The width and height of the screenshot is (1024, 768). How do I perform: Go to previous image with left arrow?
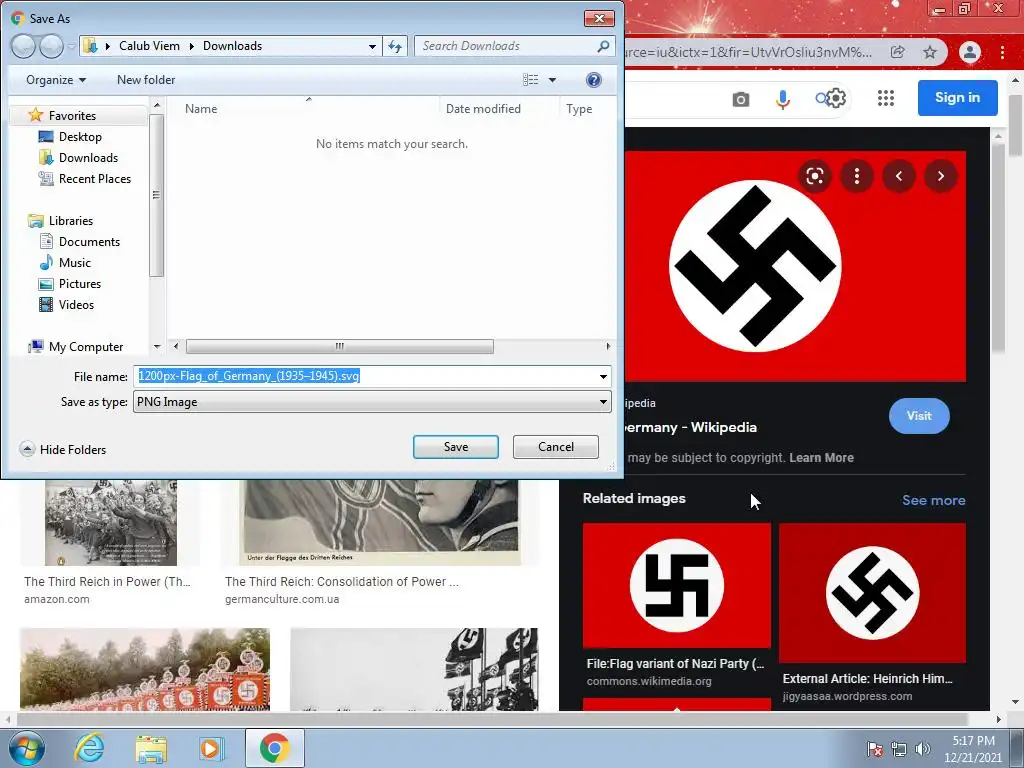pos(899,176)
